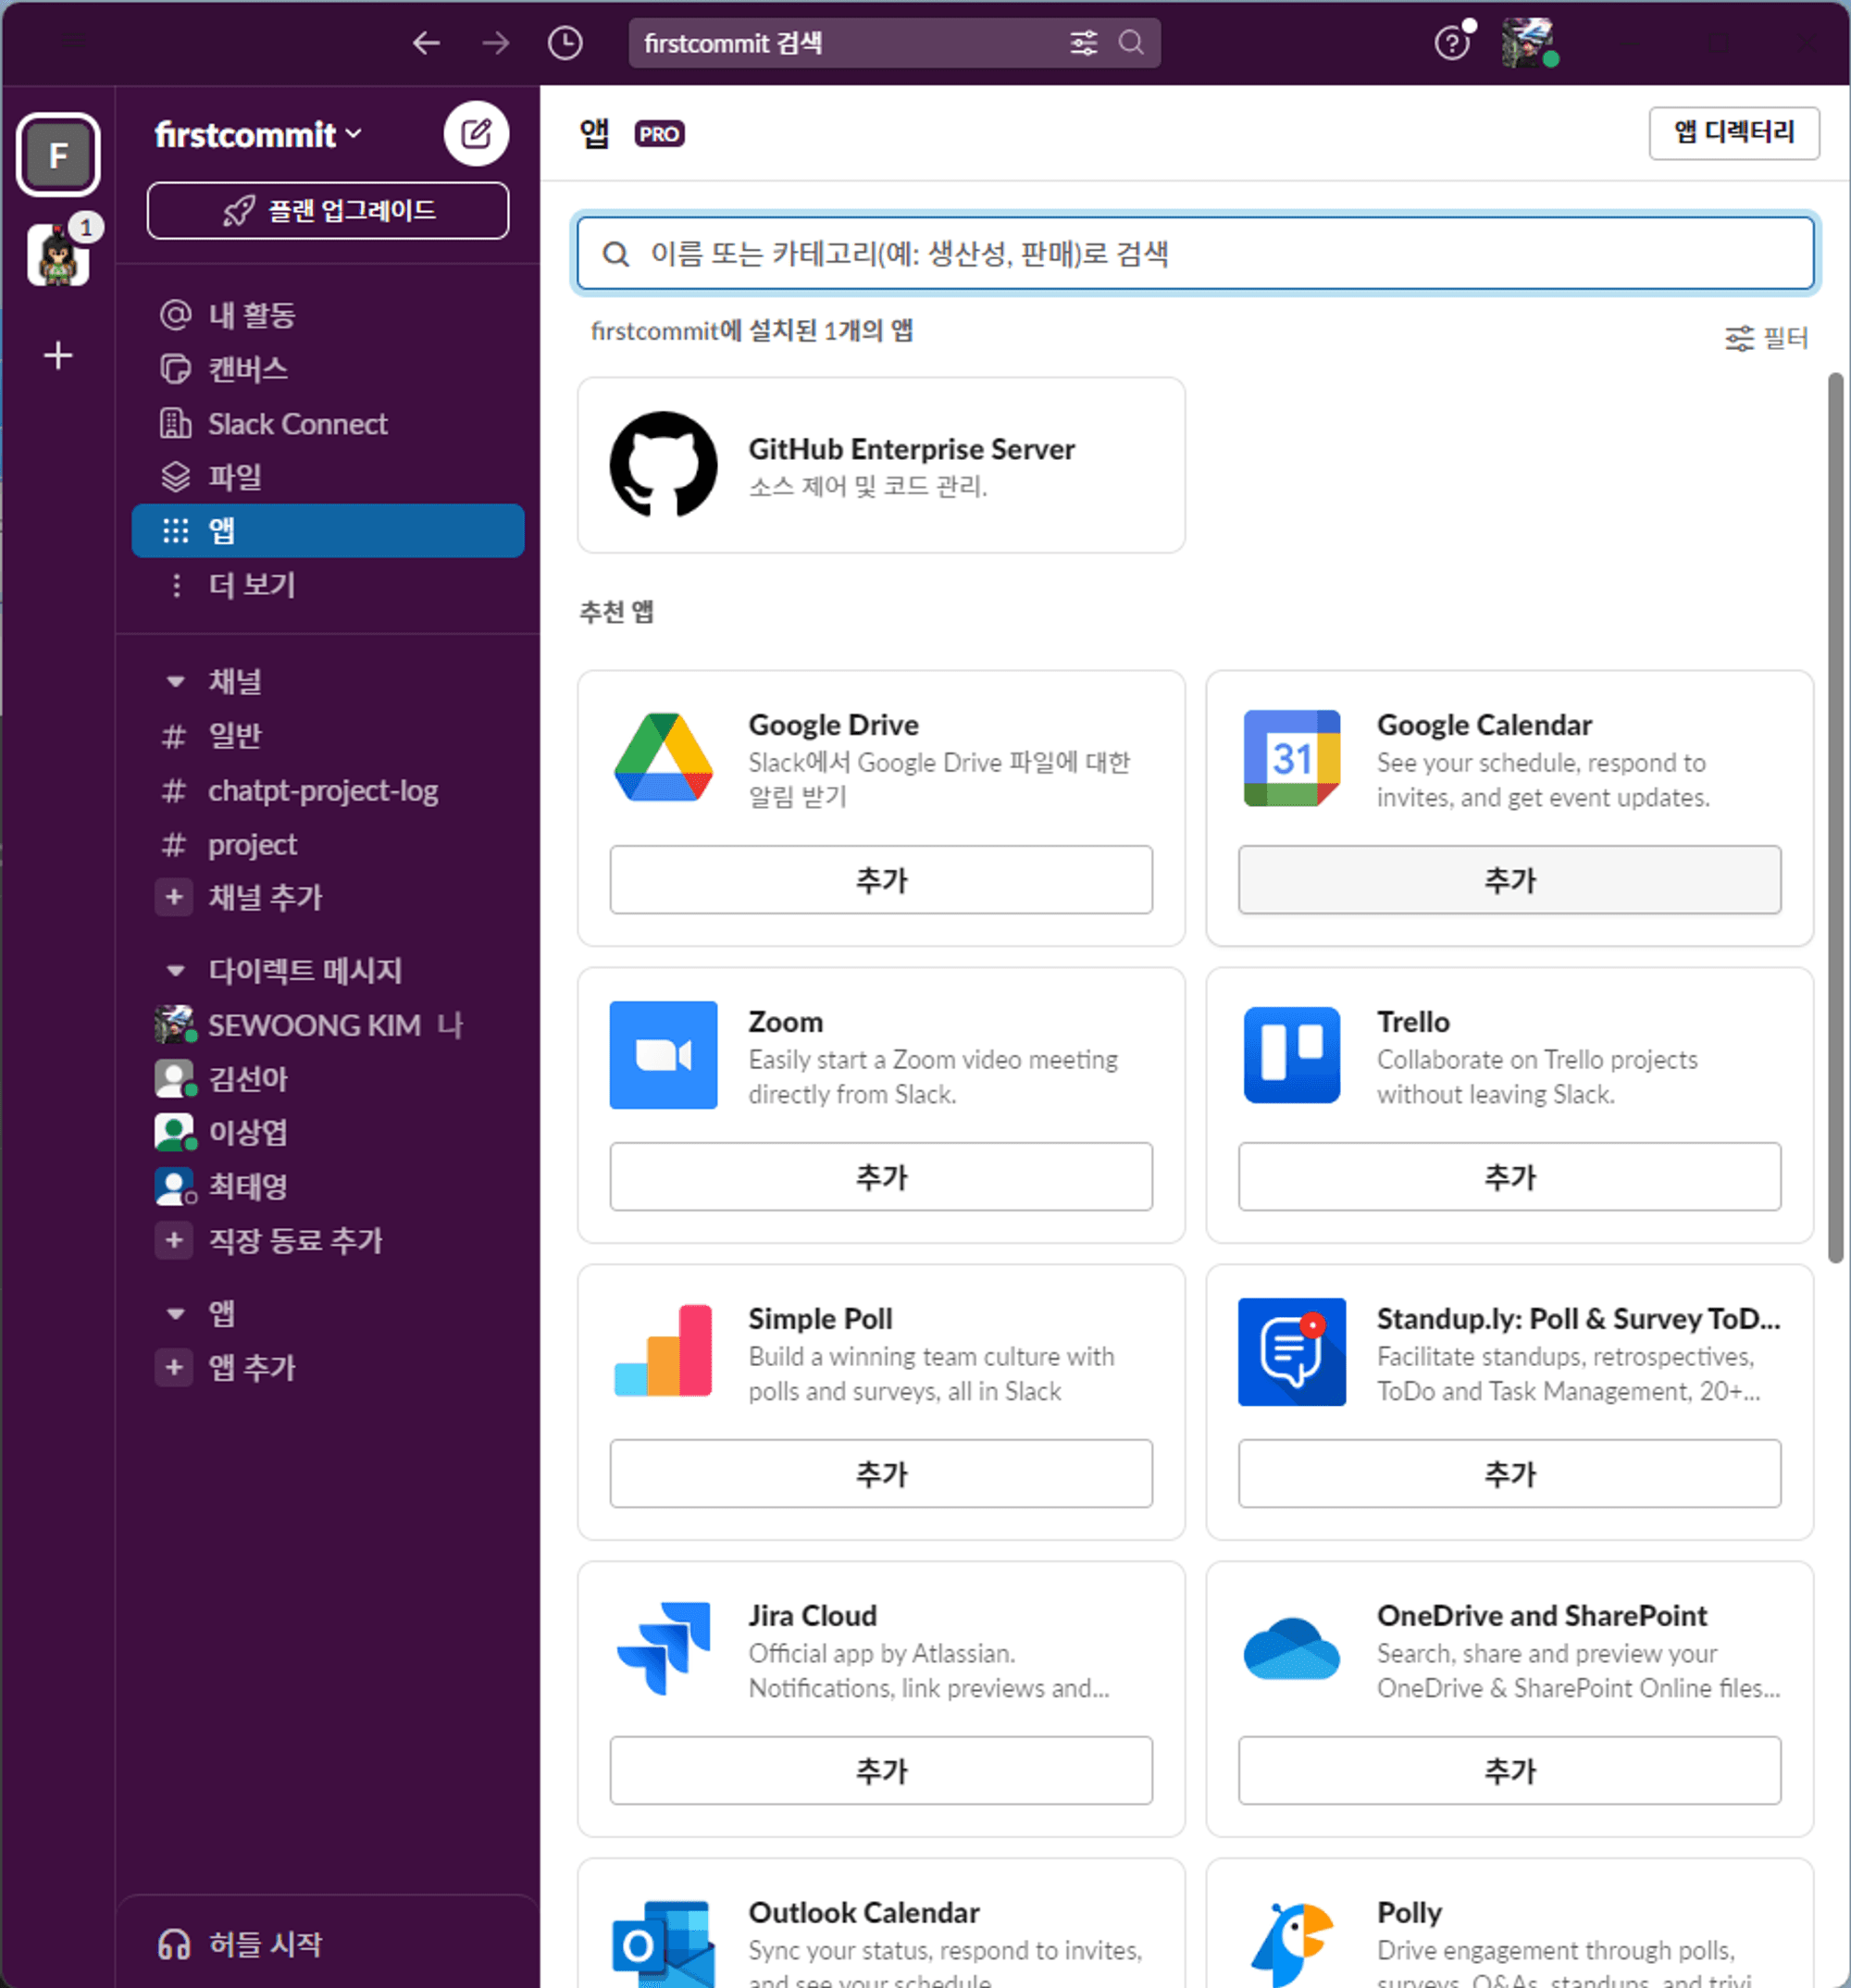Add Zoom with 추가 button
Viewport: 1851px width, 1988px height.
click(881, 1177)
